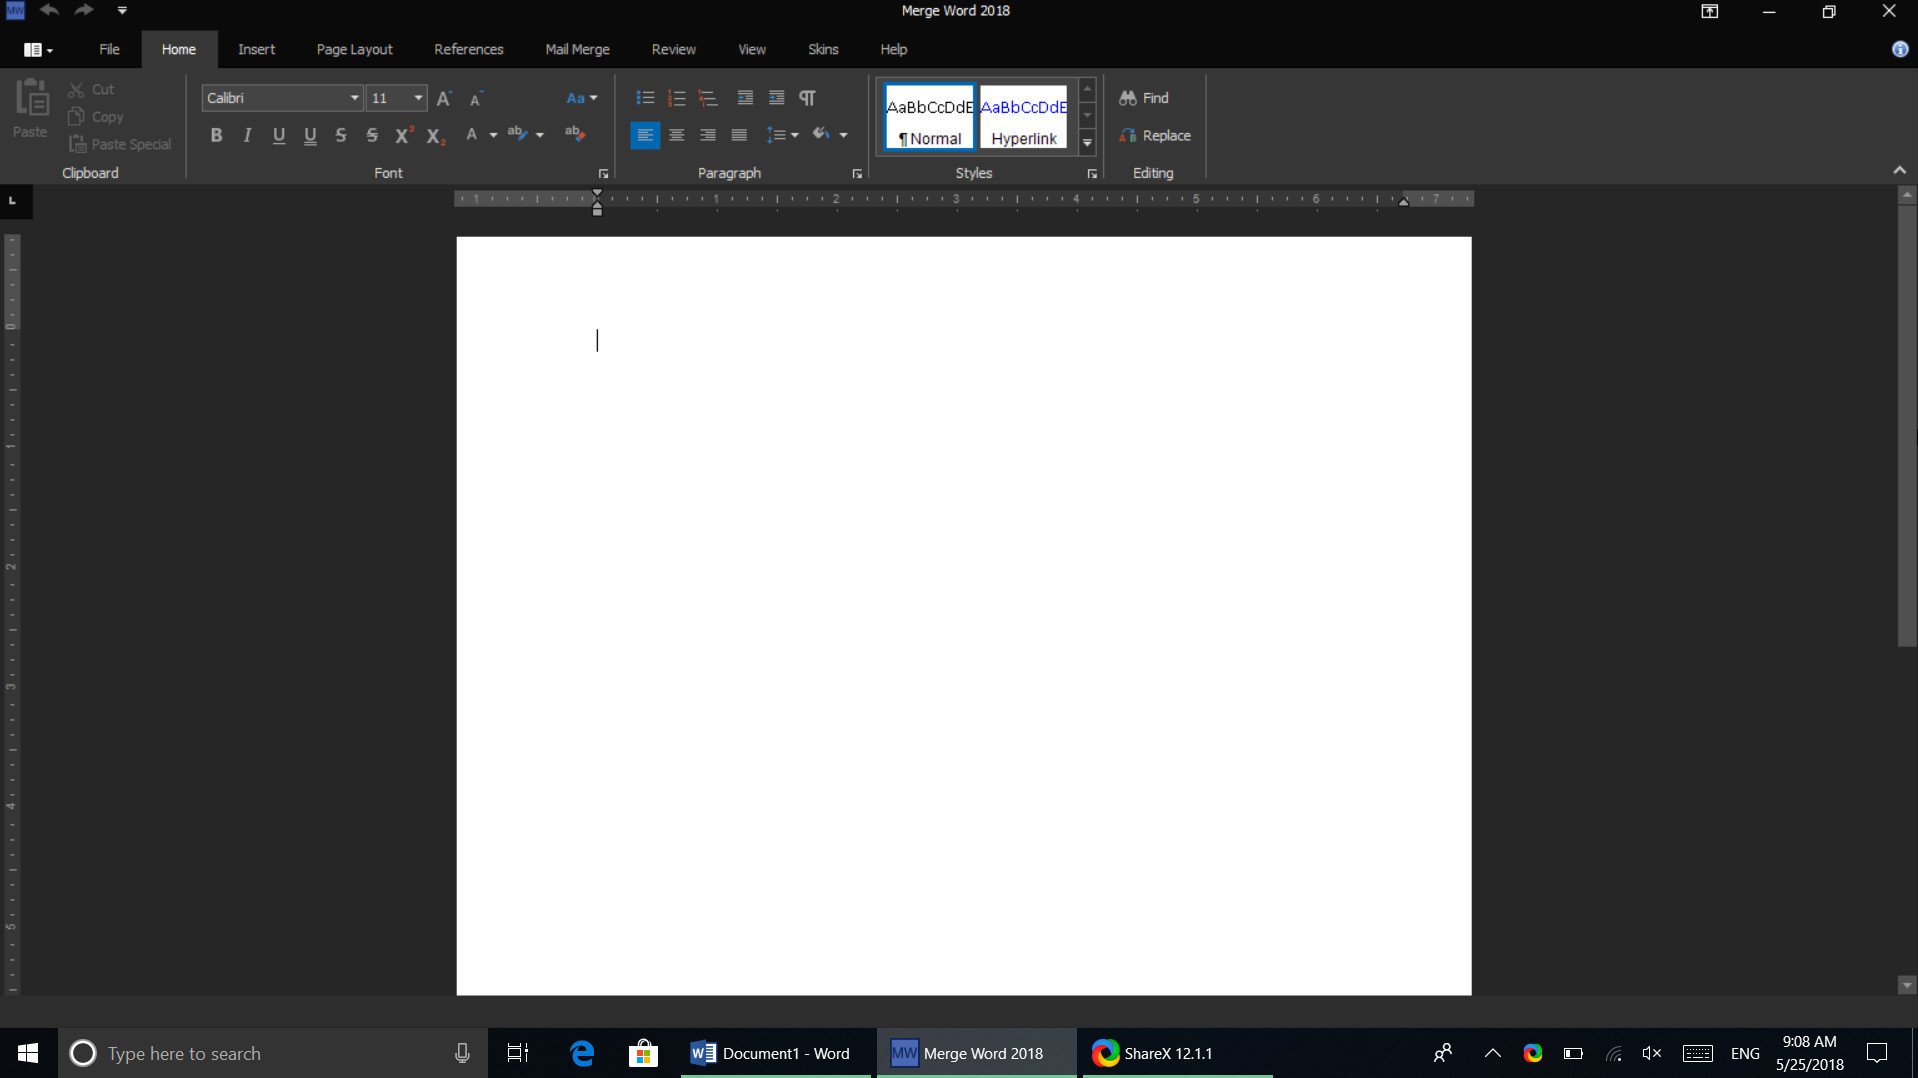The image size is (1918, 1078).
Task: Click the grow font size icon
Action: pos(445,98)
